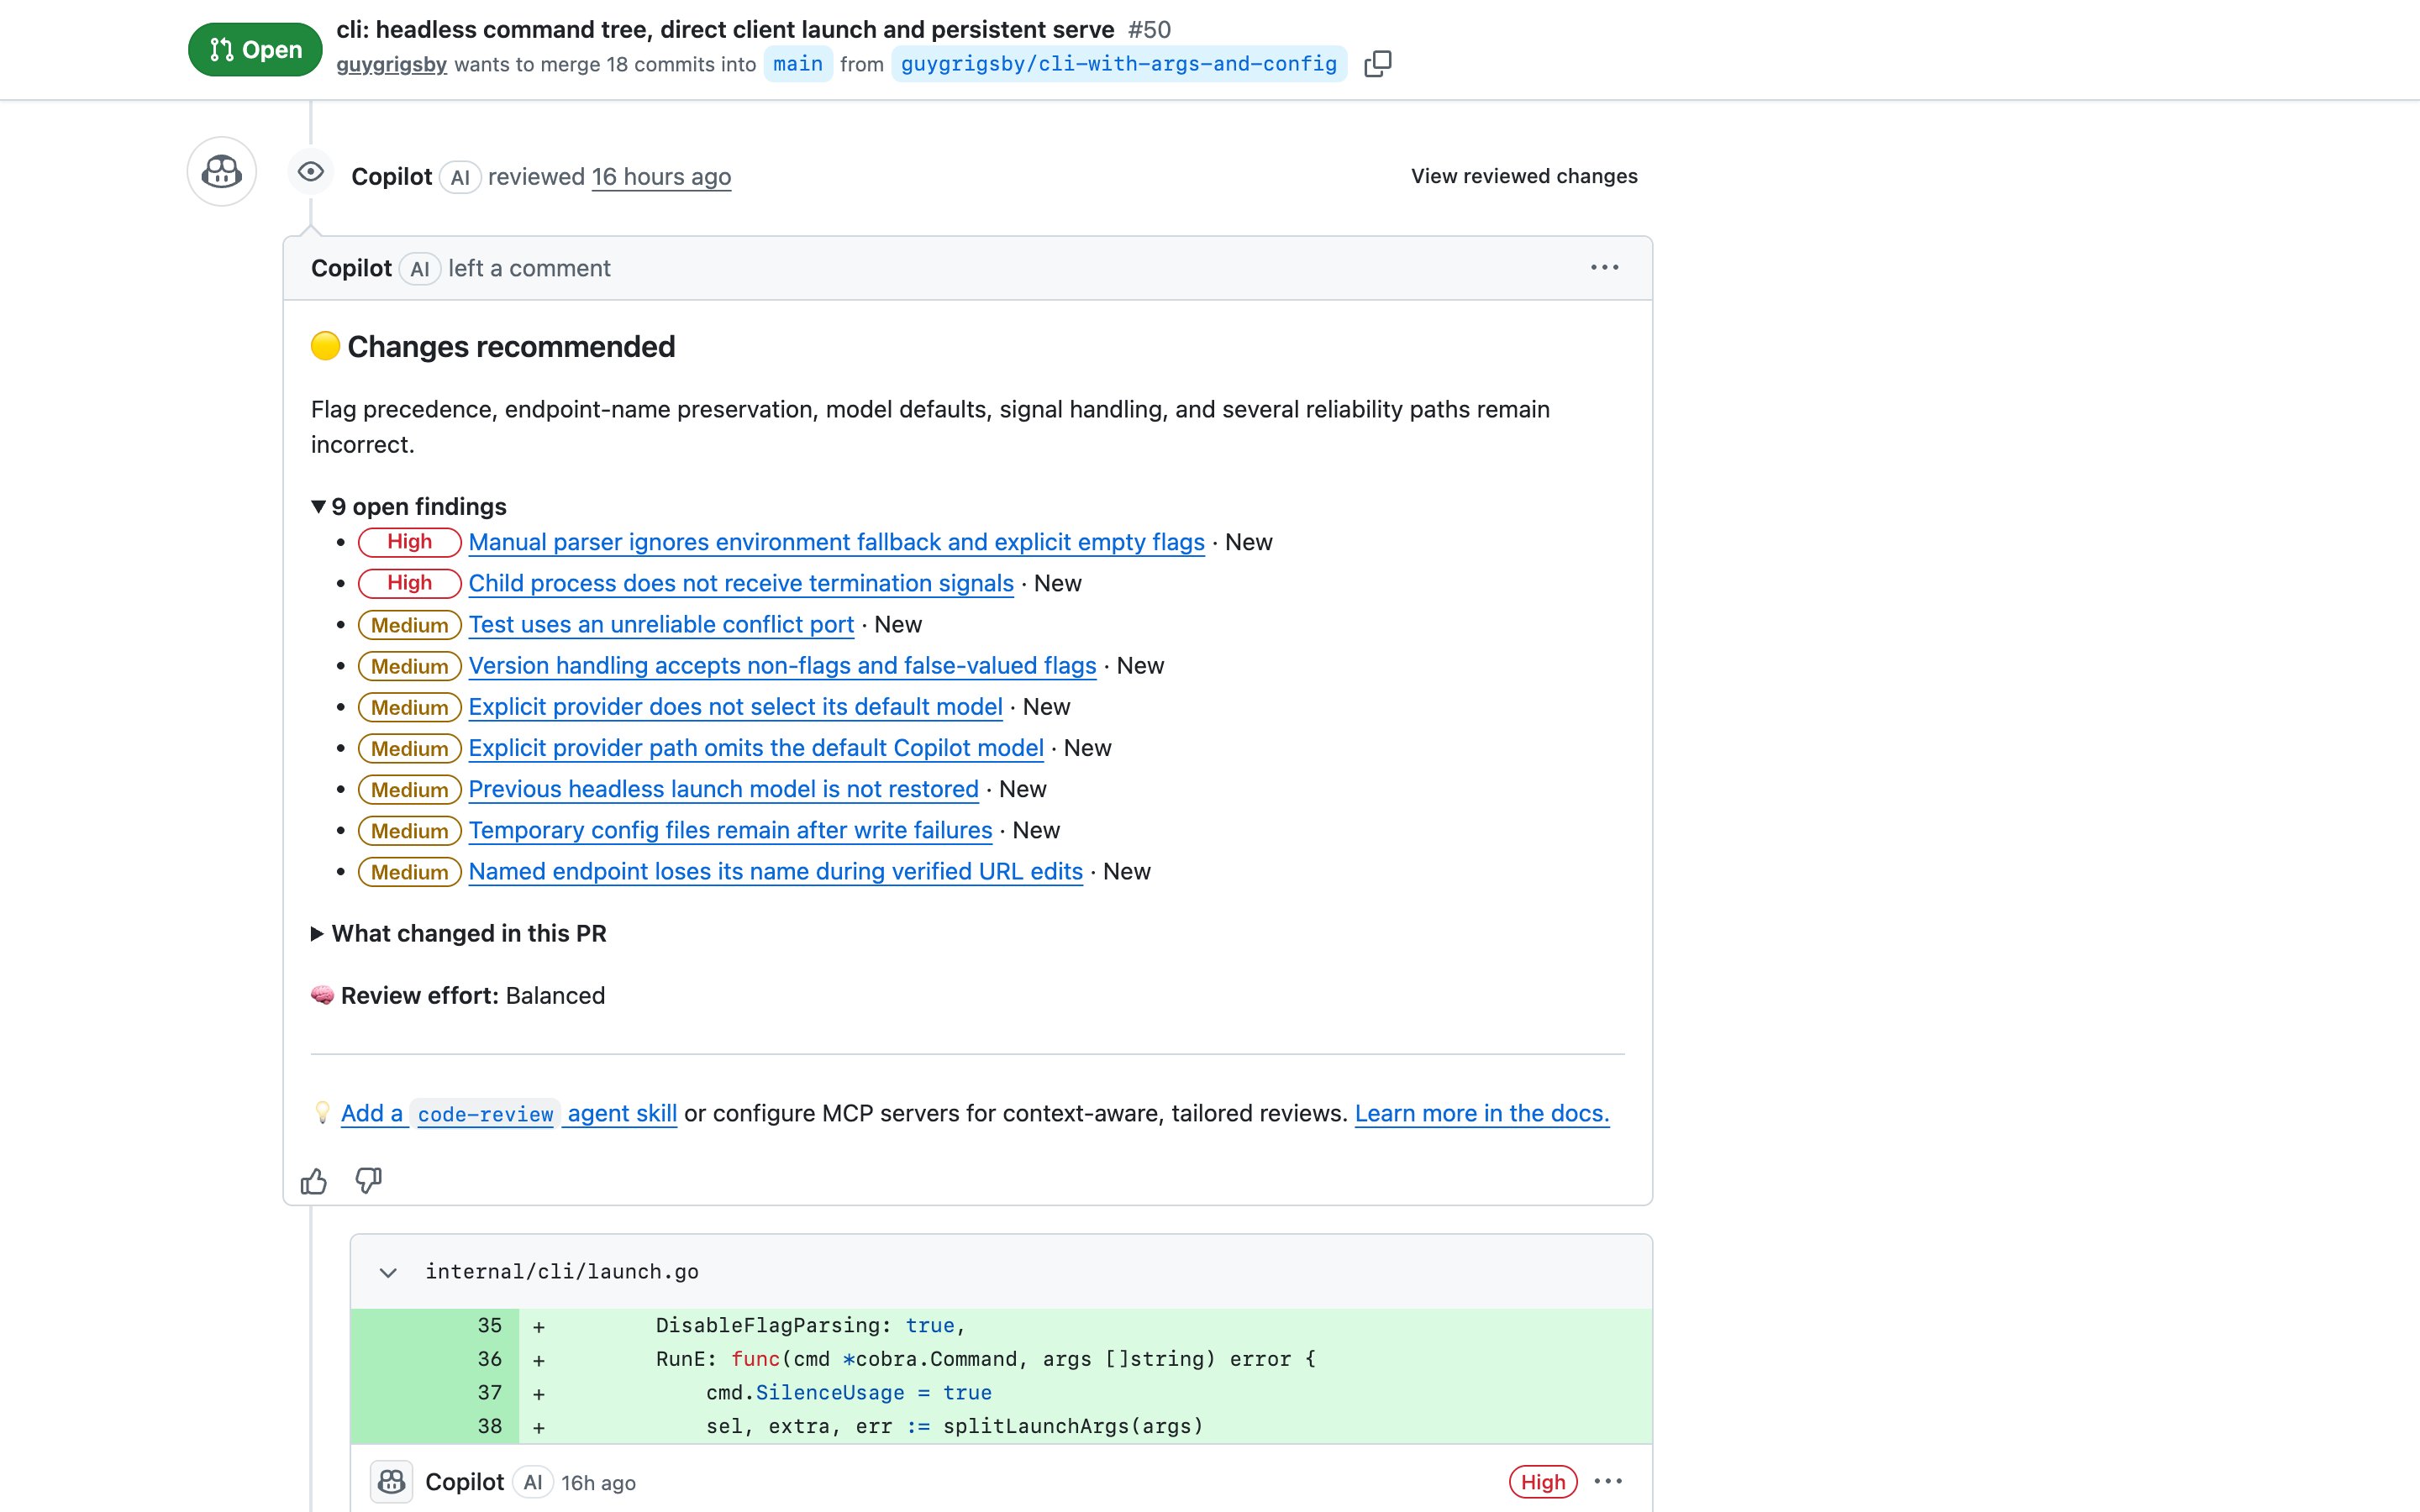Open Explicit provider path omits Copilot model
This screenshot has height=1512, width=2420.
756,748
